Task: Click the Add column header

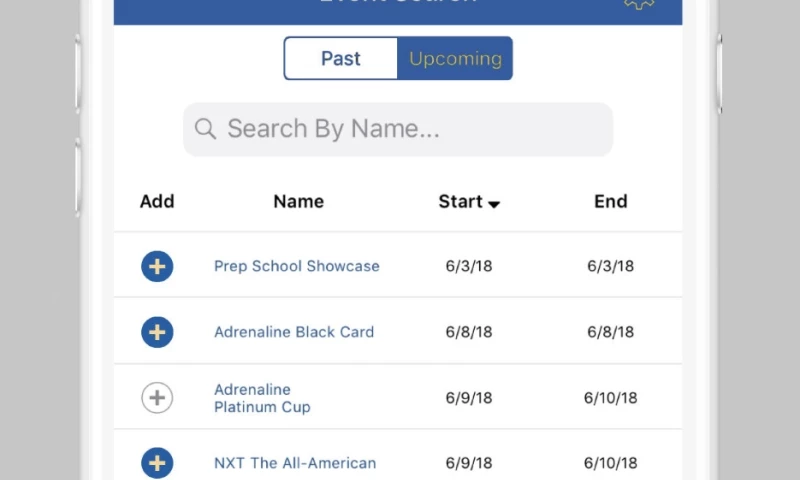Action: [157, 201]
